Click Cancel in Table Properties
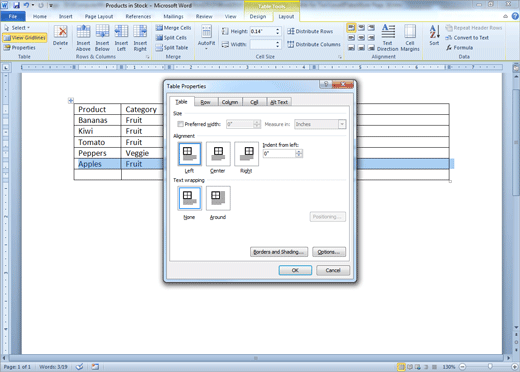Image resolution: width=520 pixels, height=372 pixels. pyautogui.click(x=333, y=270)
